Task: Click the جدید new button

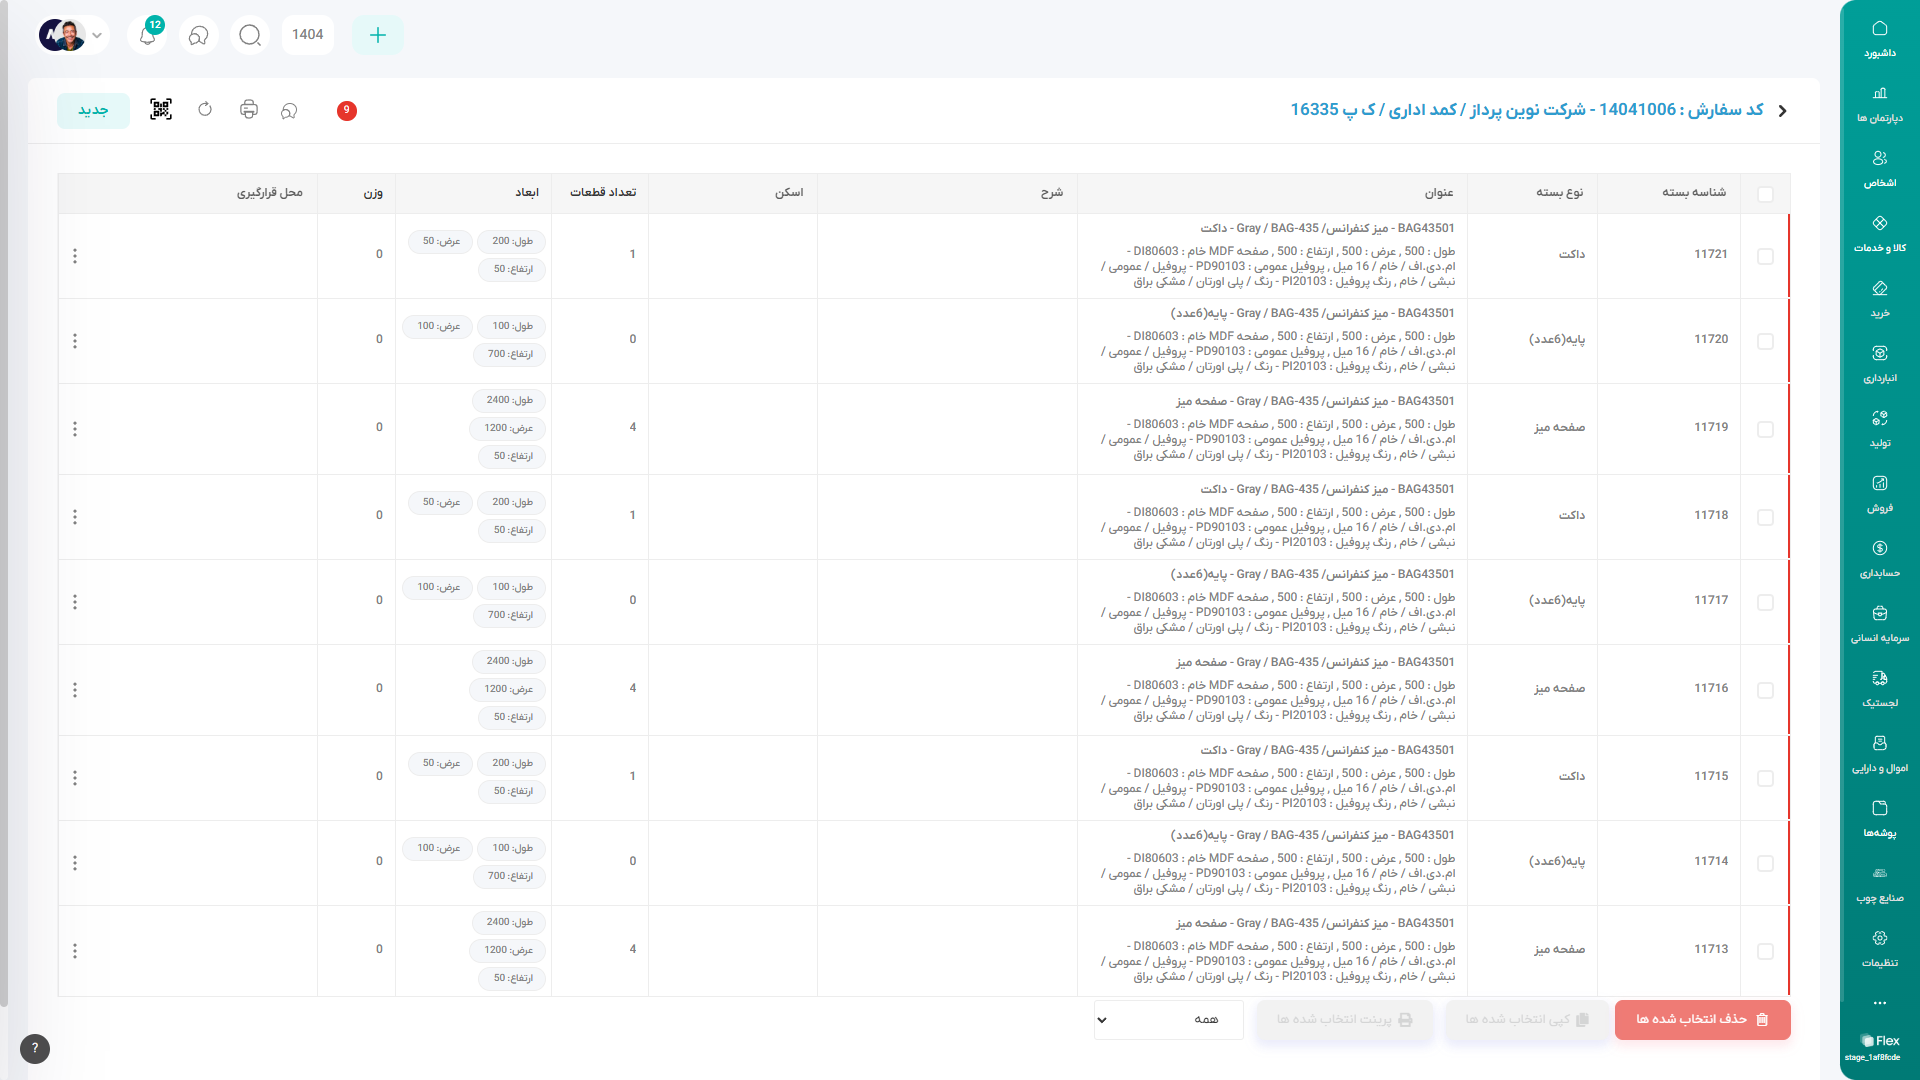Action: pyautogui.click(x=93, y=110)
